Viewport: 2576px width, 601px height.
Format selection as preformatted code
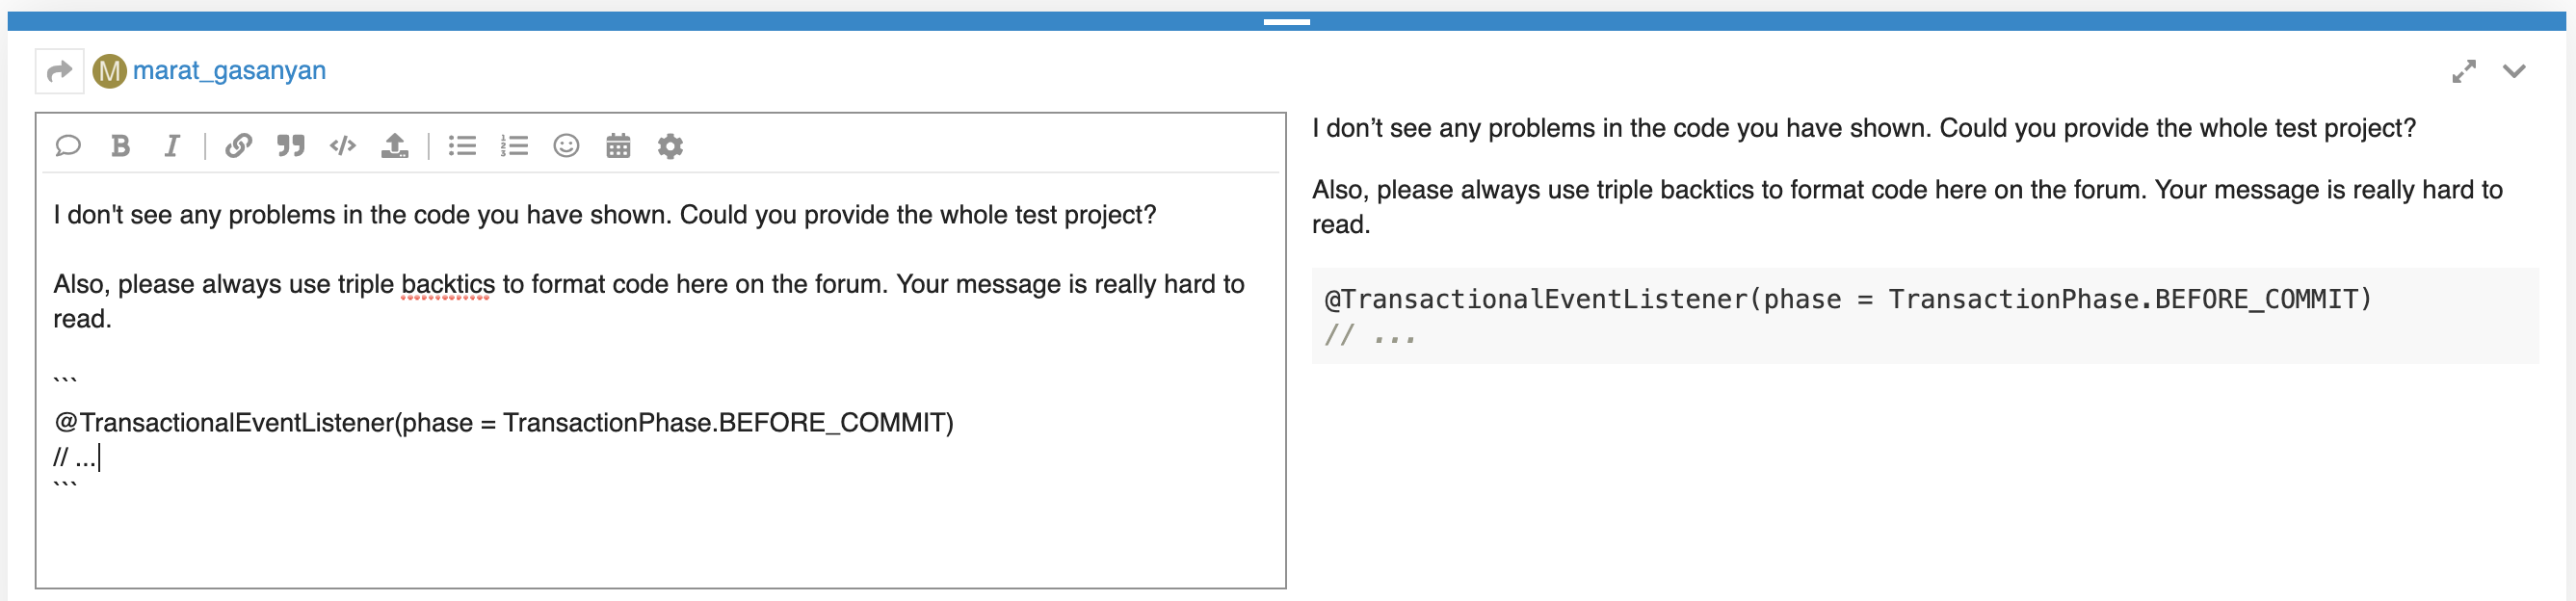[342, 146]
